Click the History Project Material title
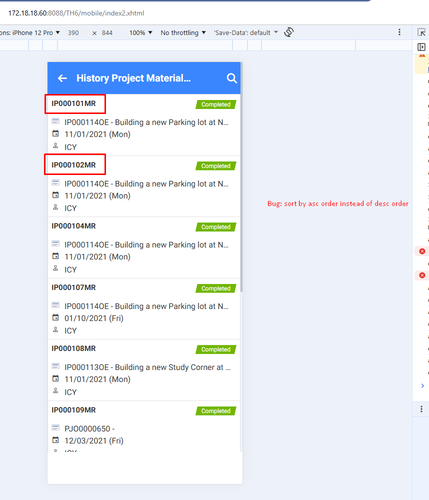This screenshot has width=429, height=500. (x=133, y=78)
